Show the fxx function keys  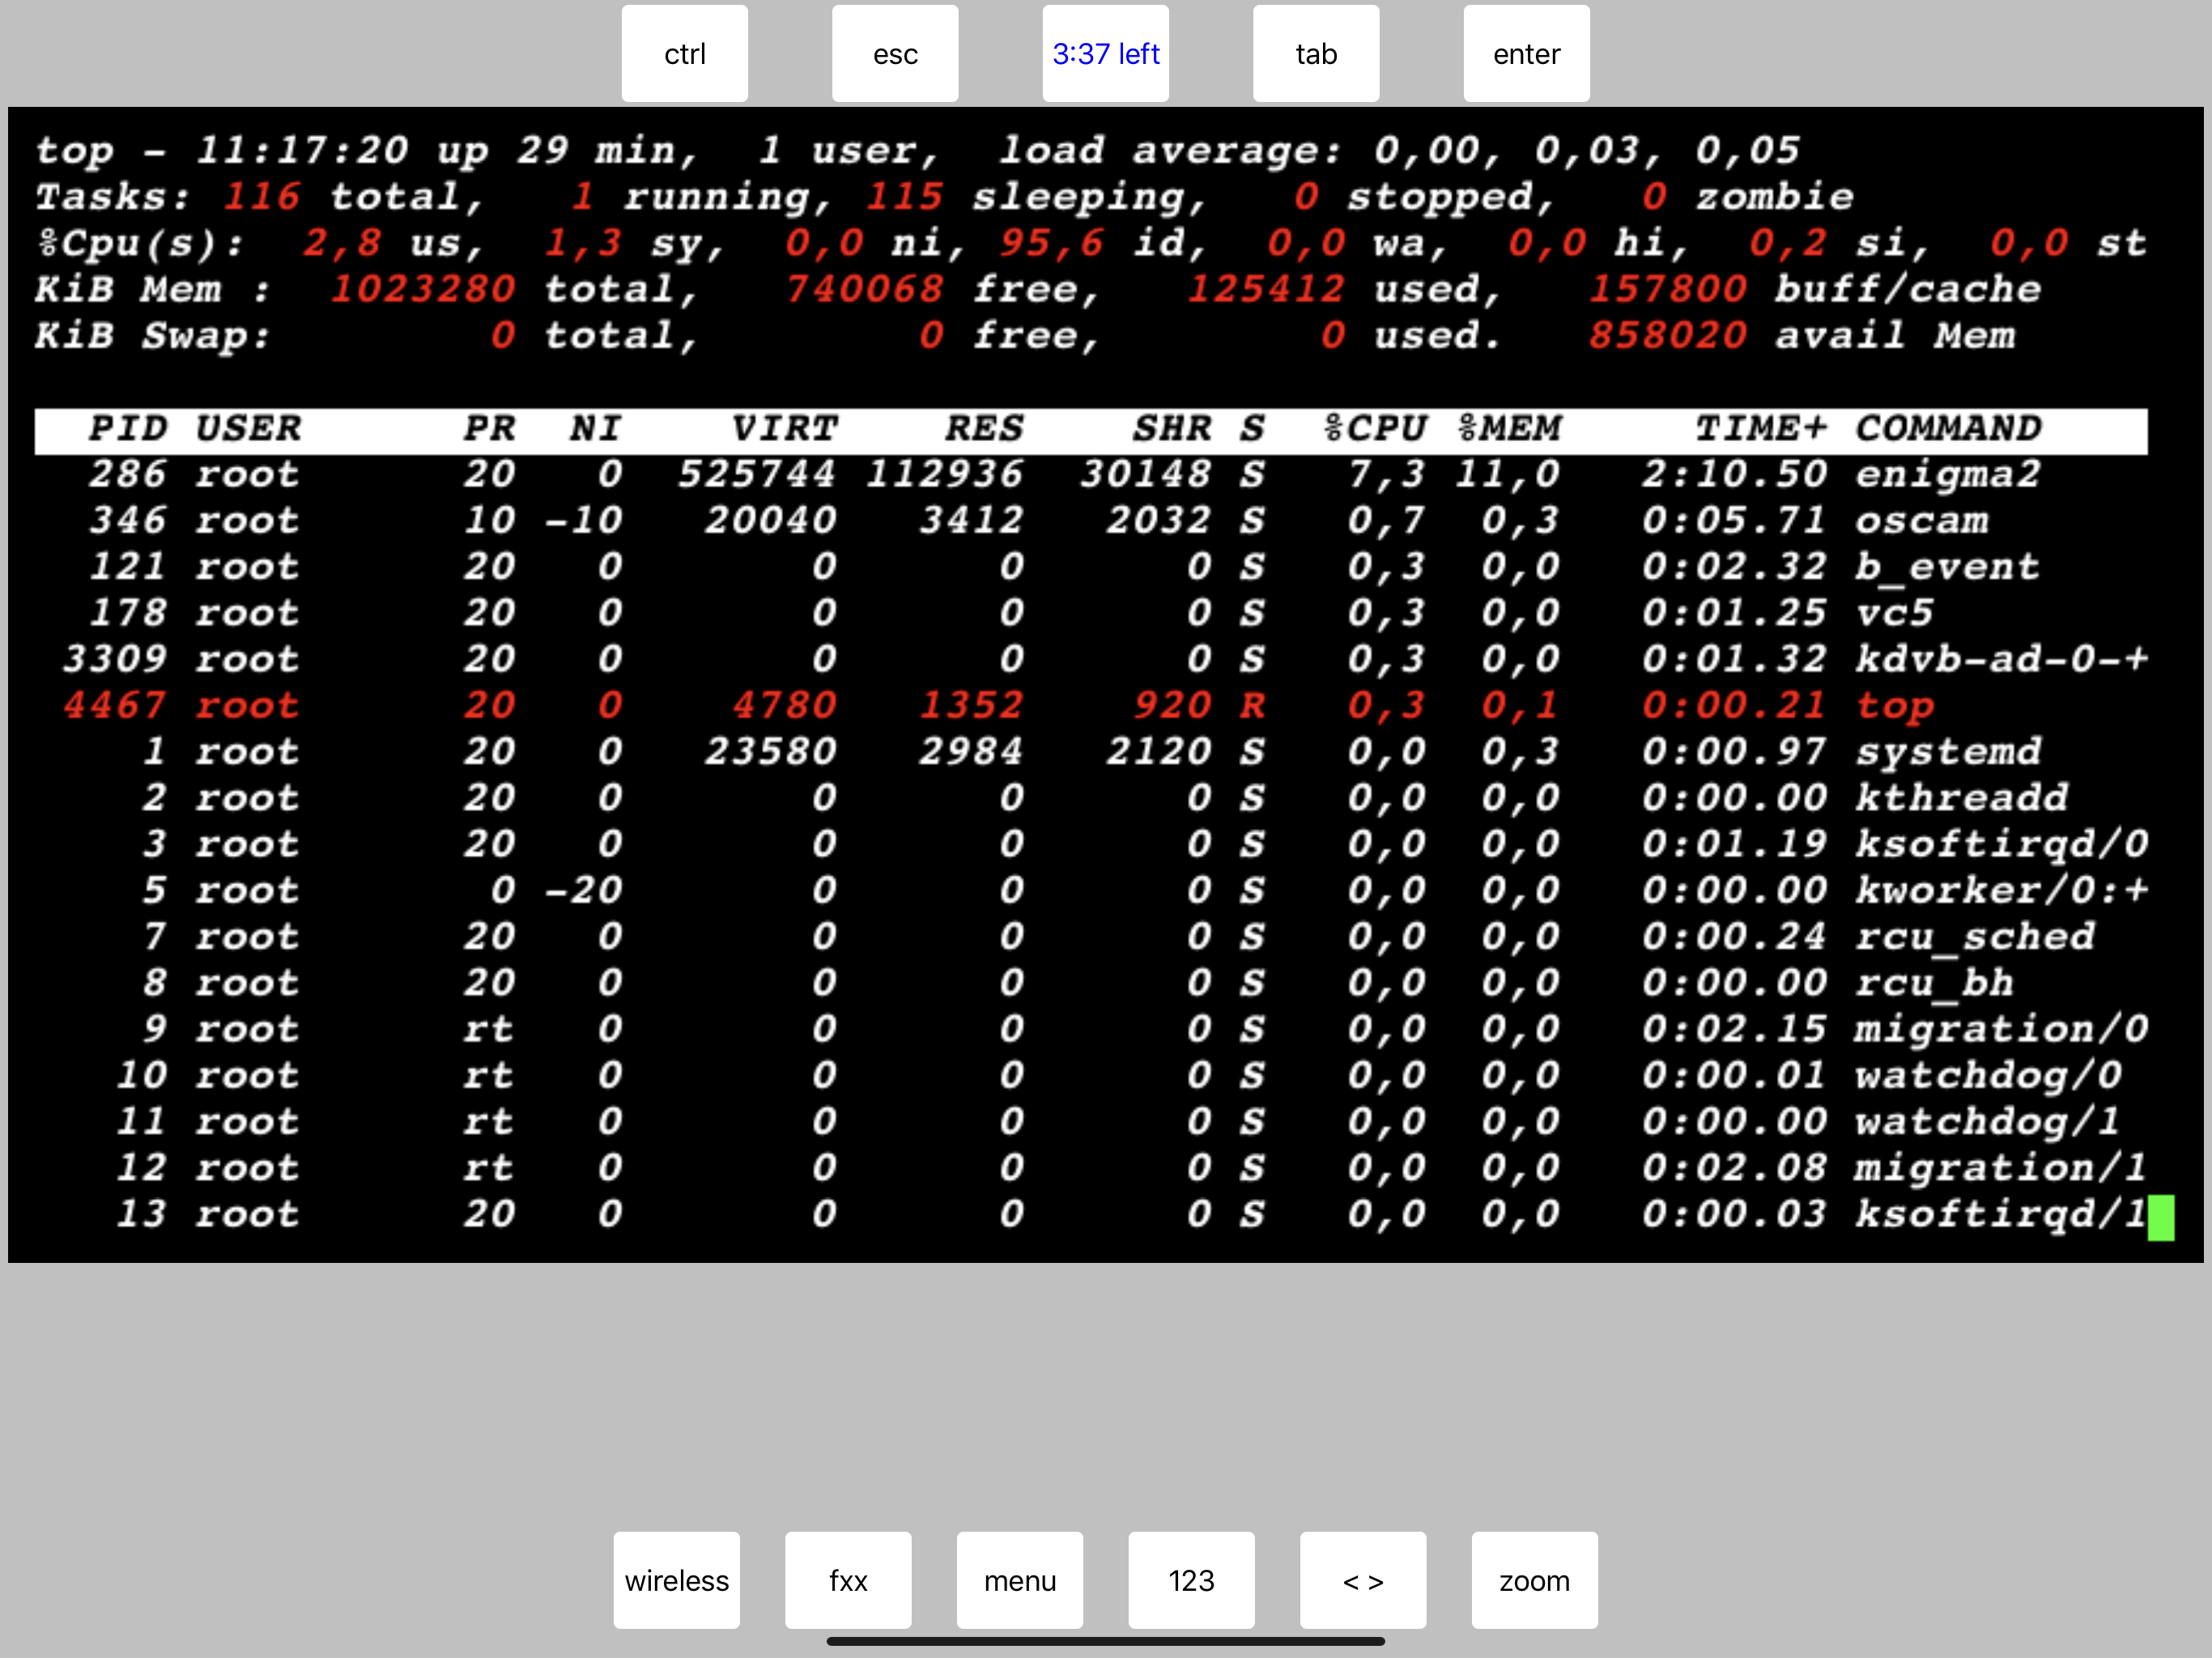[847, 1580]
